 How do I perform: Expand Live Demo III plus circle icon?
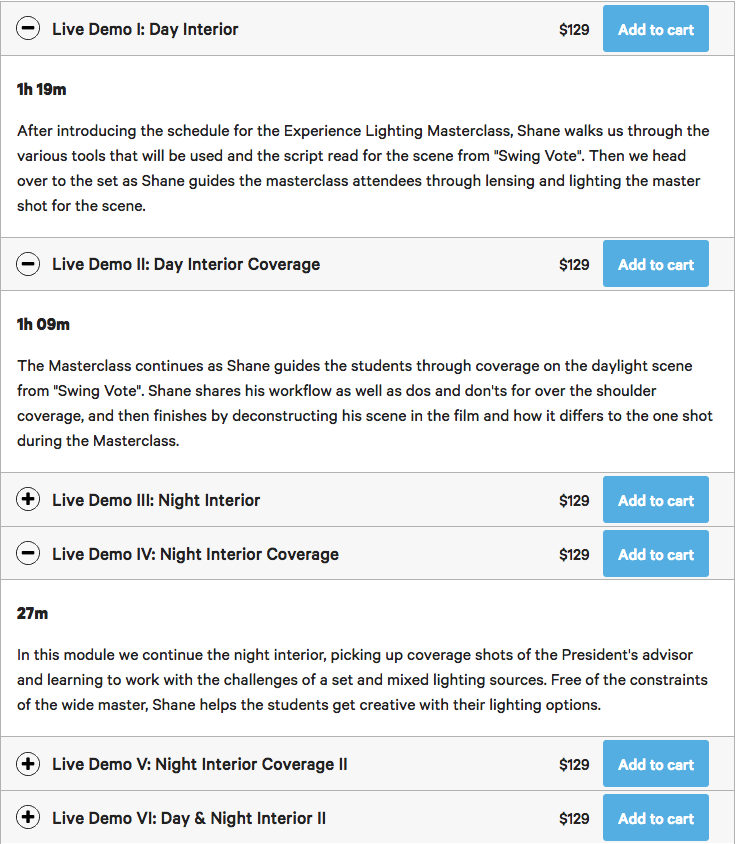tap(29, 500)
